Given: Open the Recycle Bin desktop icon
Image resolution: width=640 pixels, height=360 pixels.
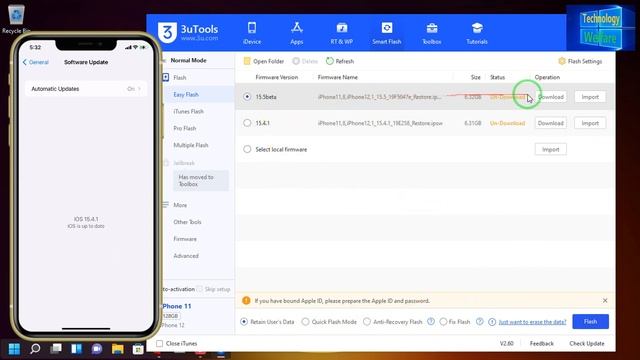Looking at the screenshot, I should point(16,19).
